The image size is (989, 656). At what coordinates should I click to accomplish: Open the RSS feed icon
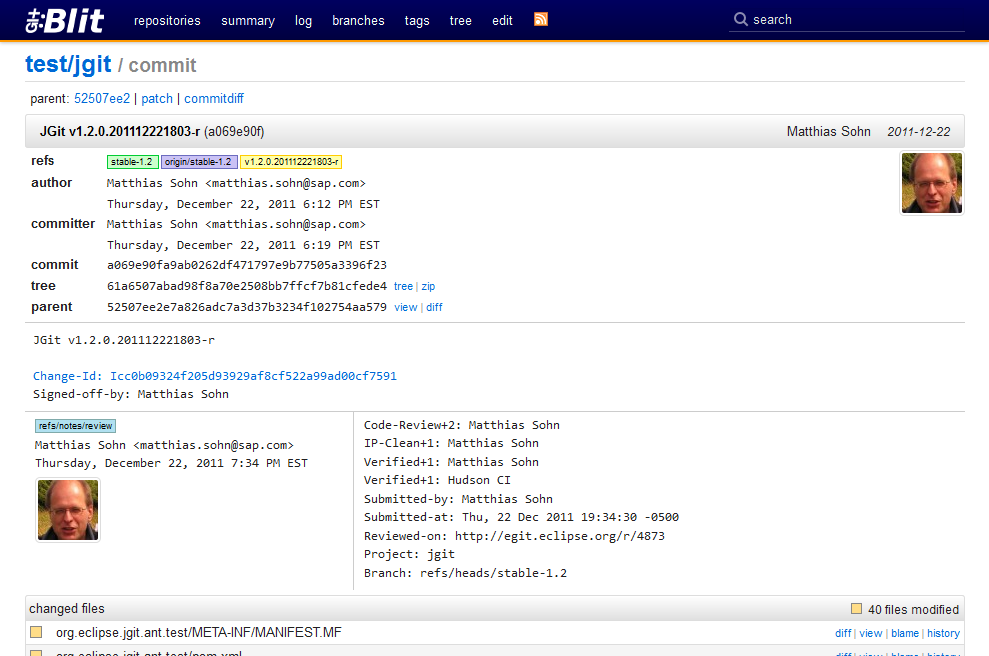(x=541, y=20)
